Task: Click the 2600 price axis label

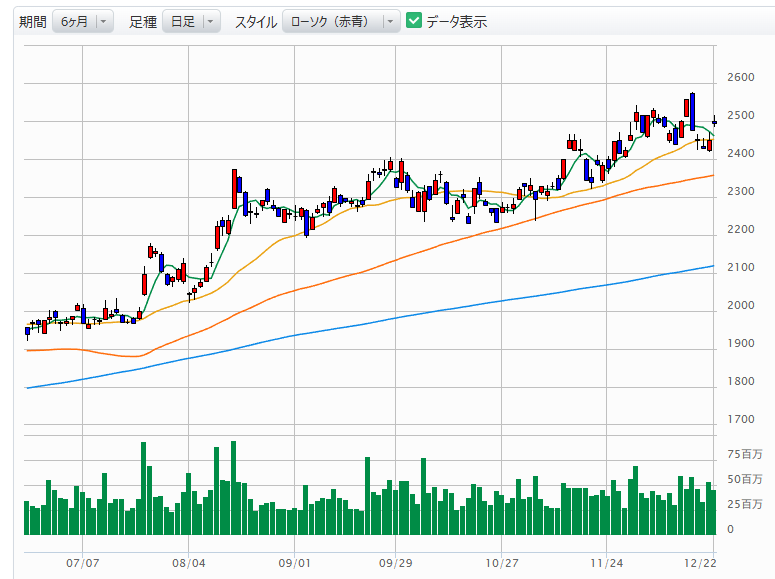Action: click(x=741, y=78)
